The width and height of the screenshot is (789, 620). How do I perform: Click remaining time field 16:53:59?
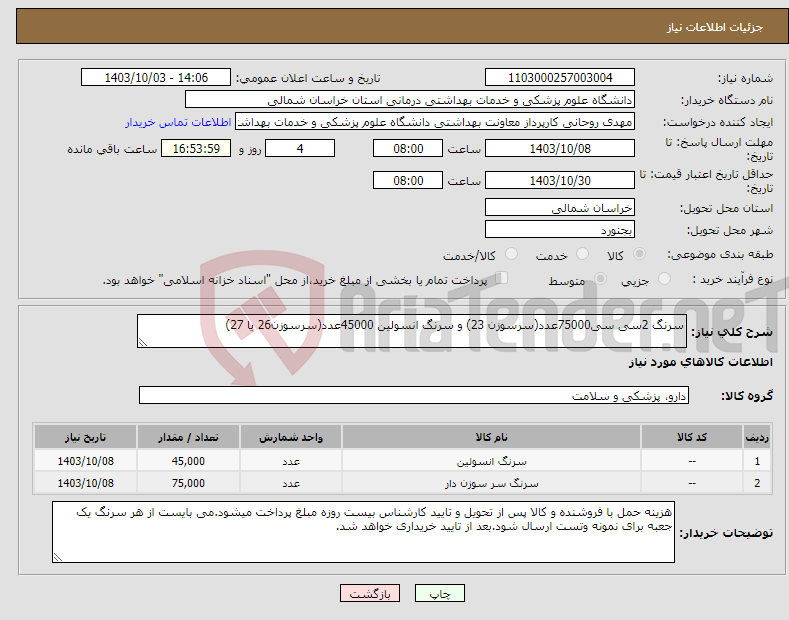point(196,148)
